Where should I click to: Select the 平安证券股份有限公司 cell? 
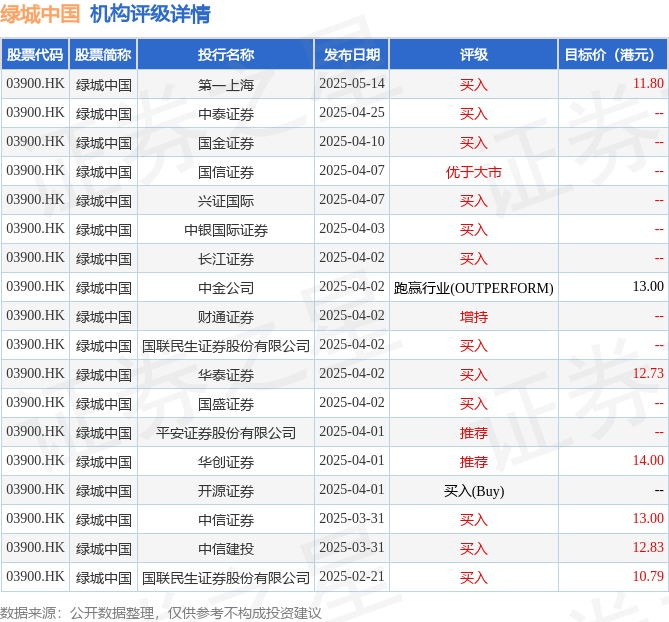point(226,433)
